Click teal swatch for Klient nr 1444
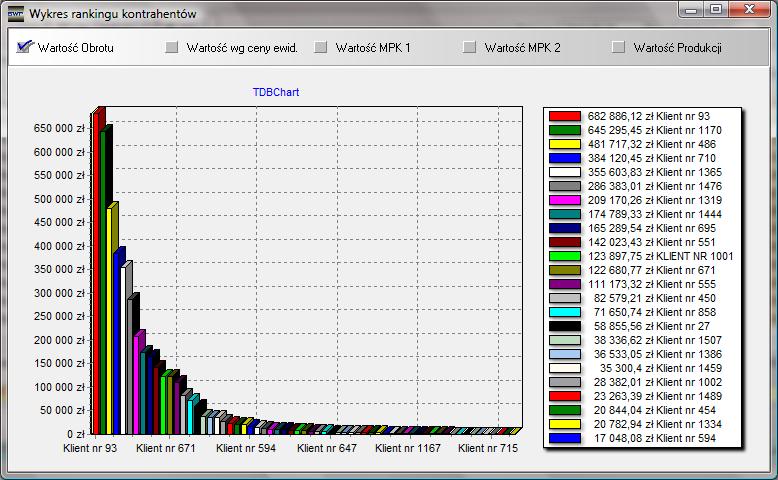Viewport: 778px width, 480px height. click(x=565, y=214)
